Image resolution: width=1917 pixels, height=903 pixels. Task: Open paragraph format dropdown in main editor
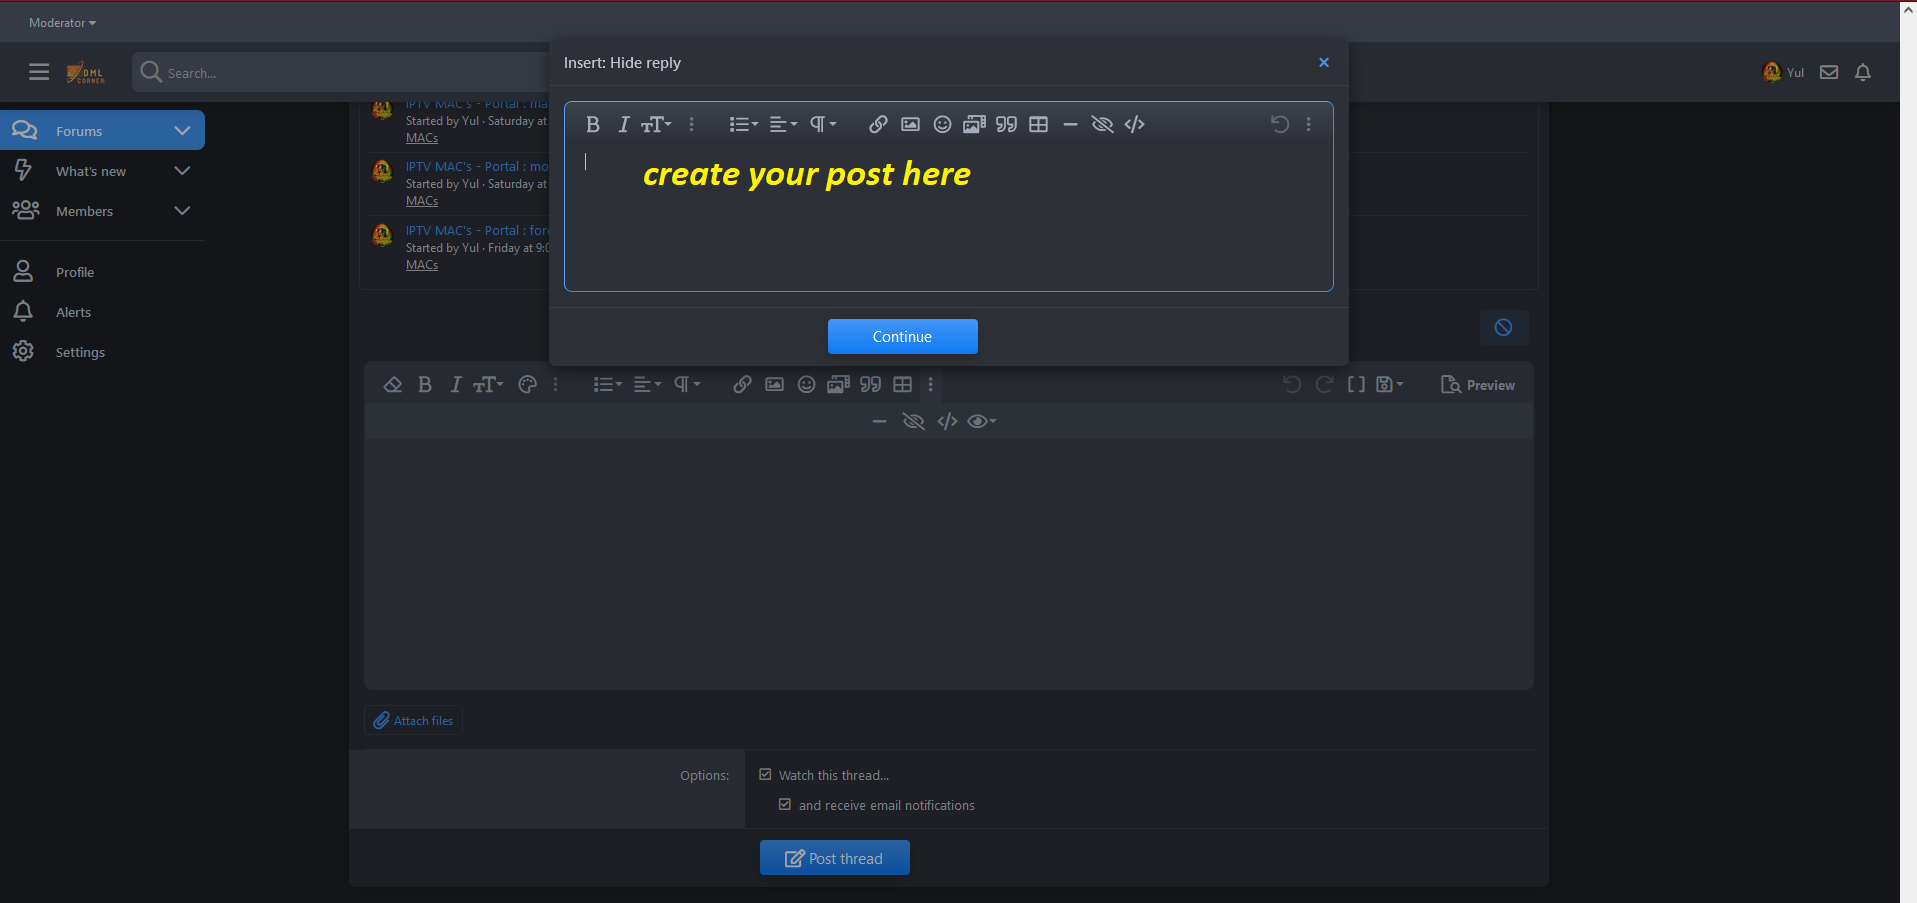686,384
